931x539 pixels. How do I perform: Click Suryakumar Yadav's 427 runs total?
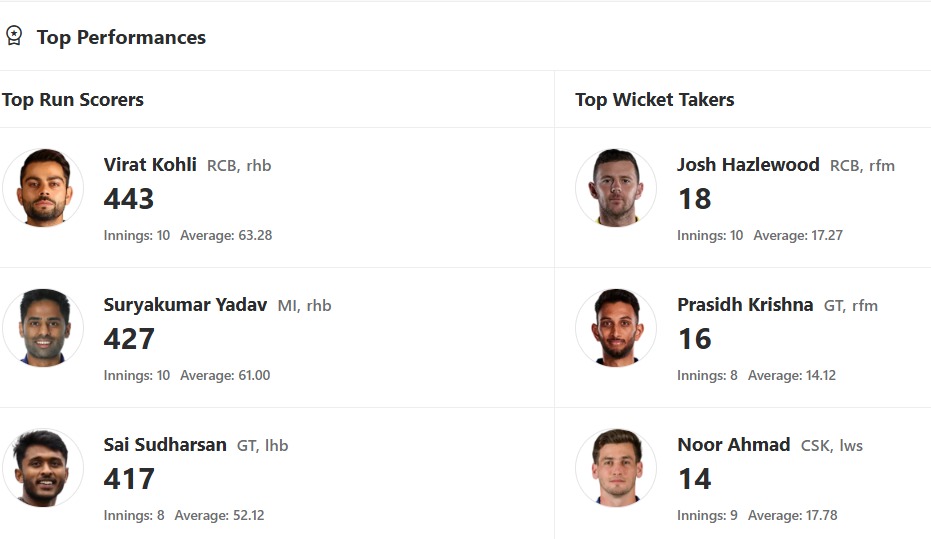(129, 339)
